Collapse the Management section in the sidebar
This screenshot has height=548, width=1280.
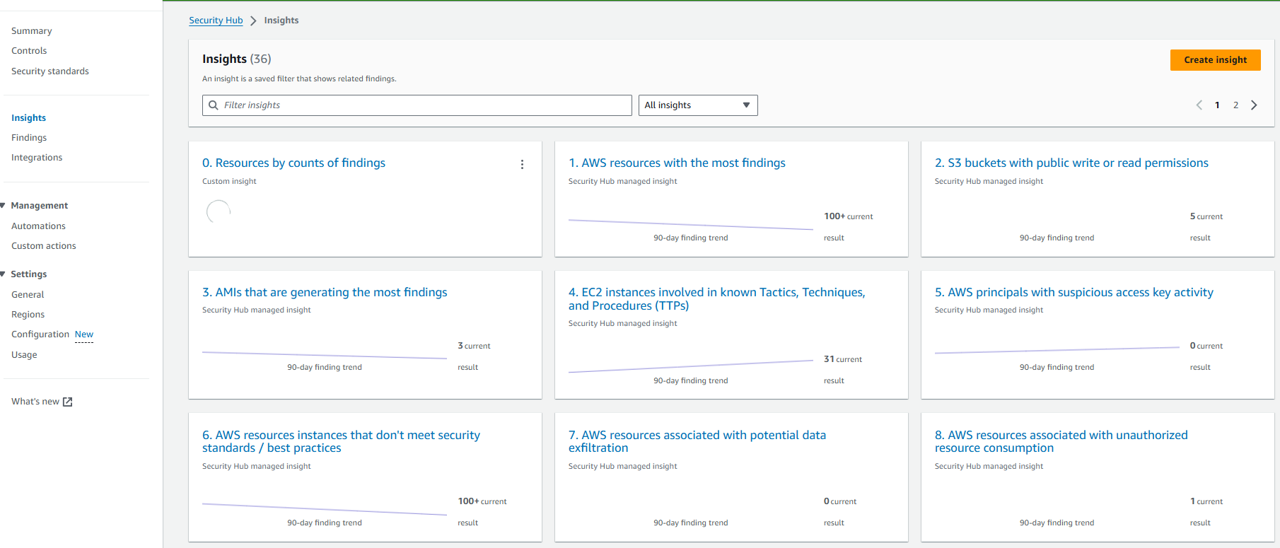pos(4,206)
